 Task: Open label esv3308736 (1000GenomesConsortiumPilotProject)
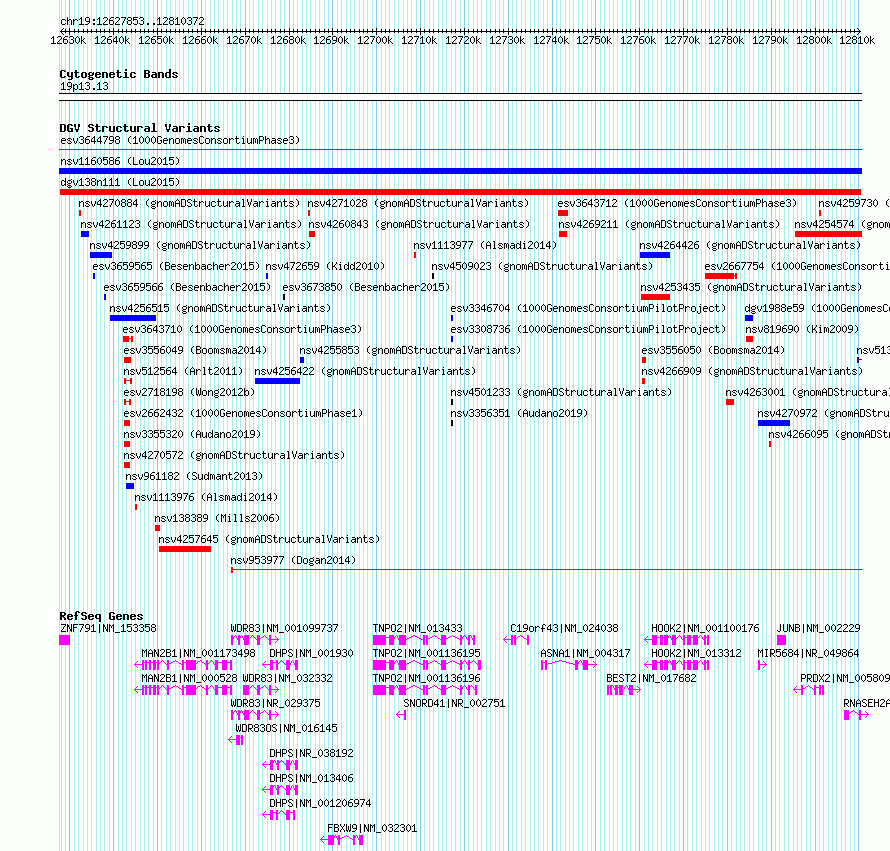click(x=588, y=329)
